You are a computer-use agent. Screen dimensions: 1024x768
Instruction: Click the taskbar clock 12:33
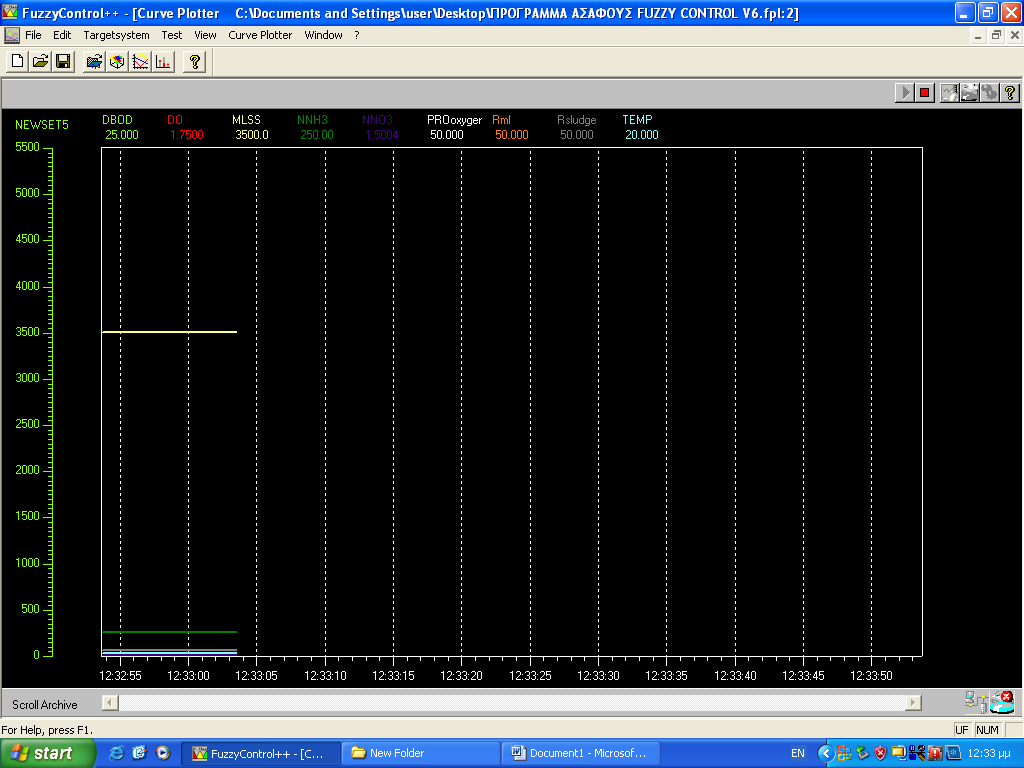(x=989, y=754)
